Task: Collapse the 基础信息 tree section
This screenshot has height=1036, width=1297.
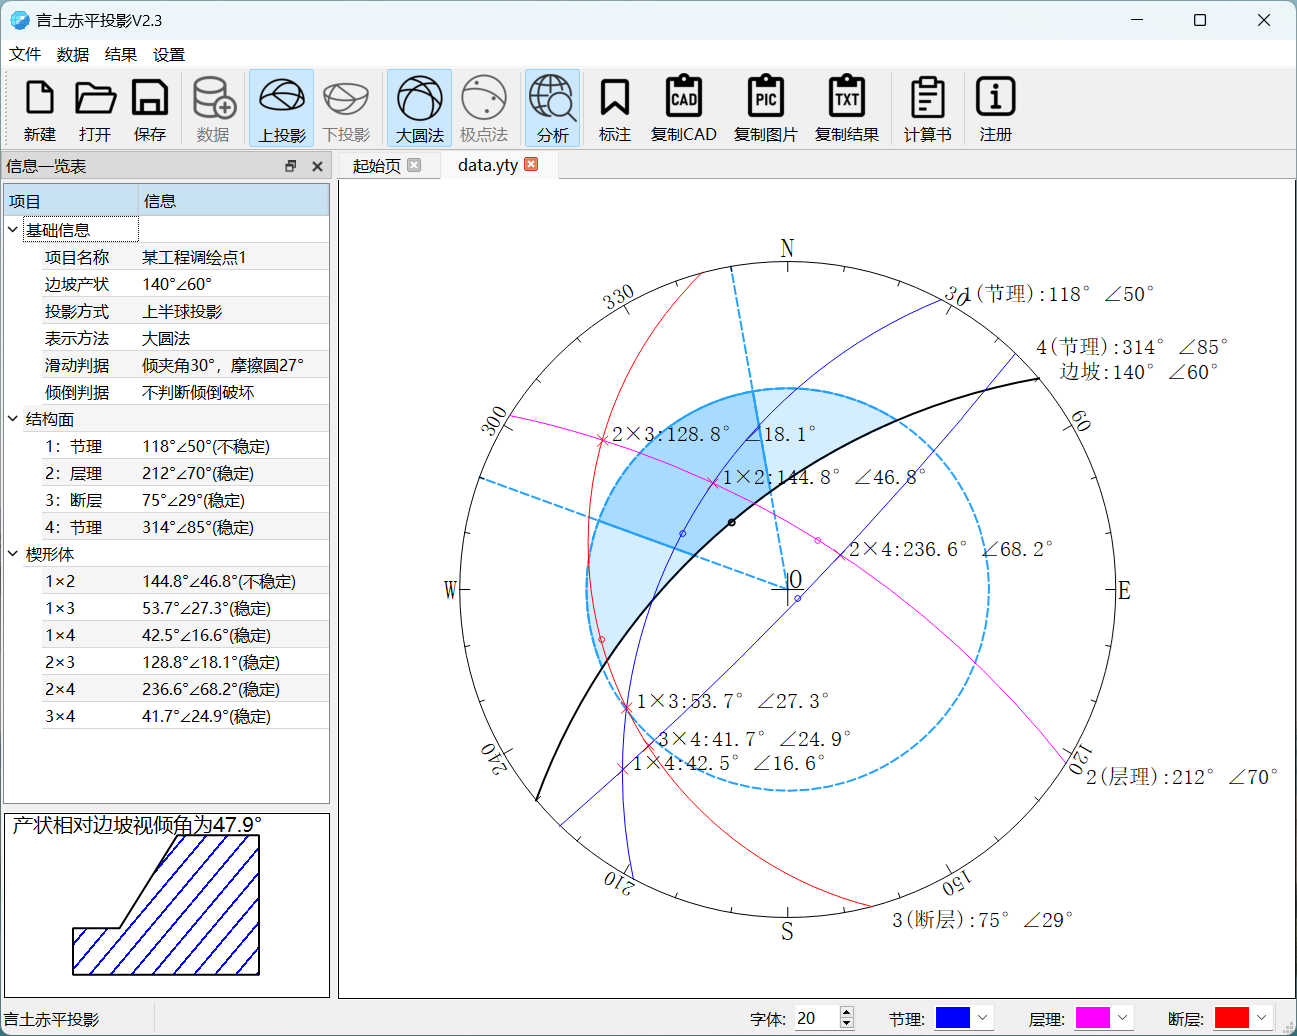Action: click(x=13, y=230)
